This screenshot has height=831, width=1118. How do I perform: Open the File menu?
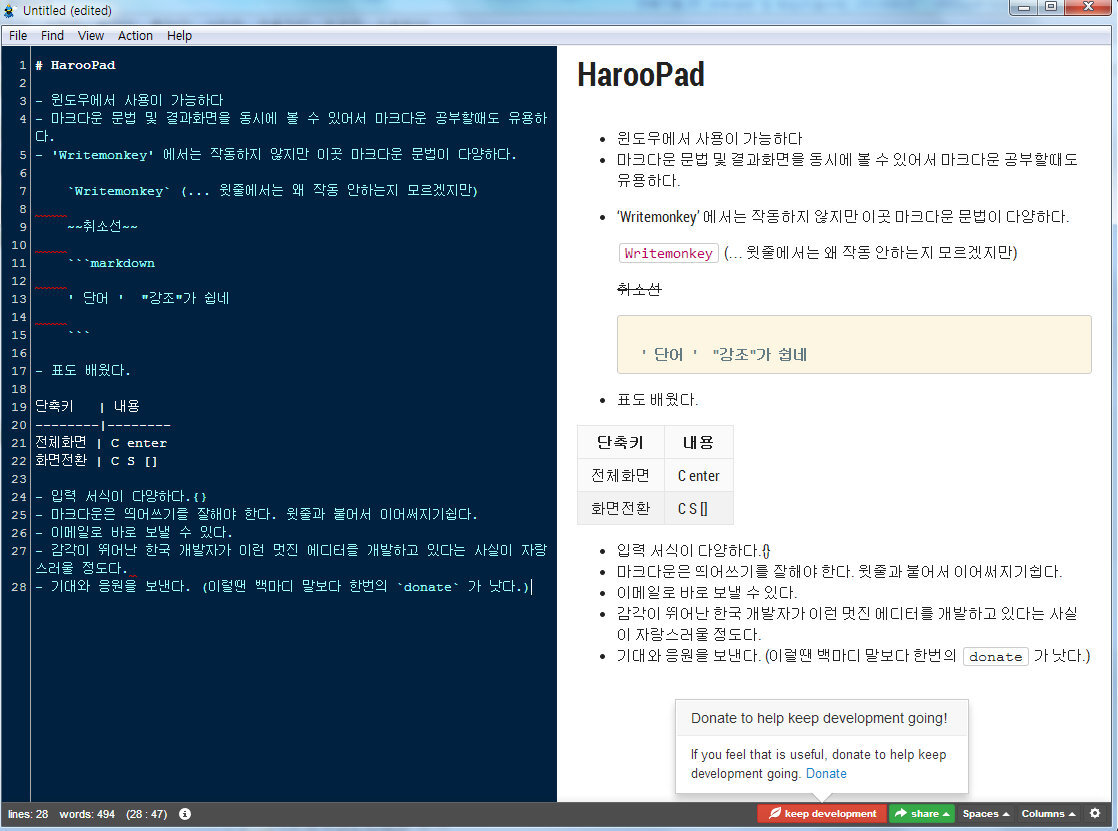pos(18,36)
